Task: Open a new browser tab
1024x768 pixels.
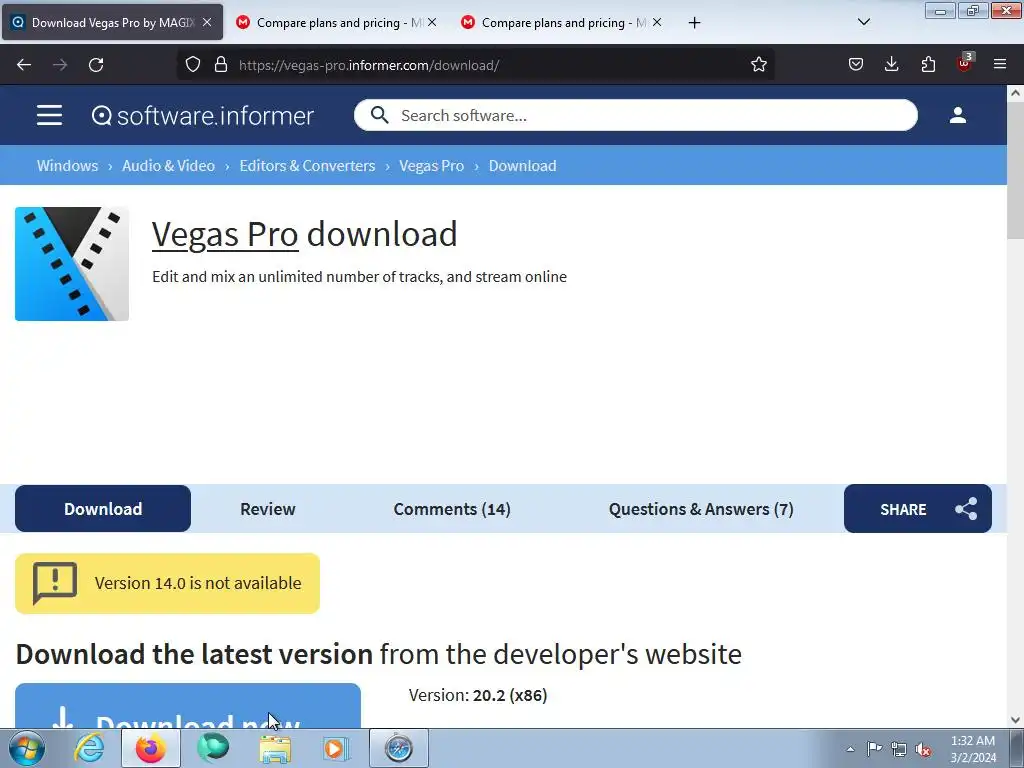Action: pyautogui.click(x=694, y=23)
